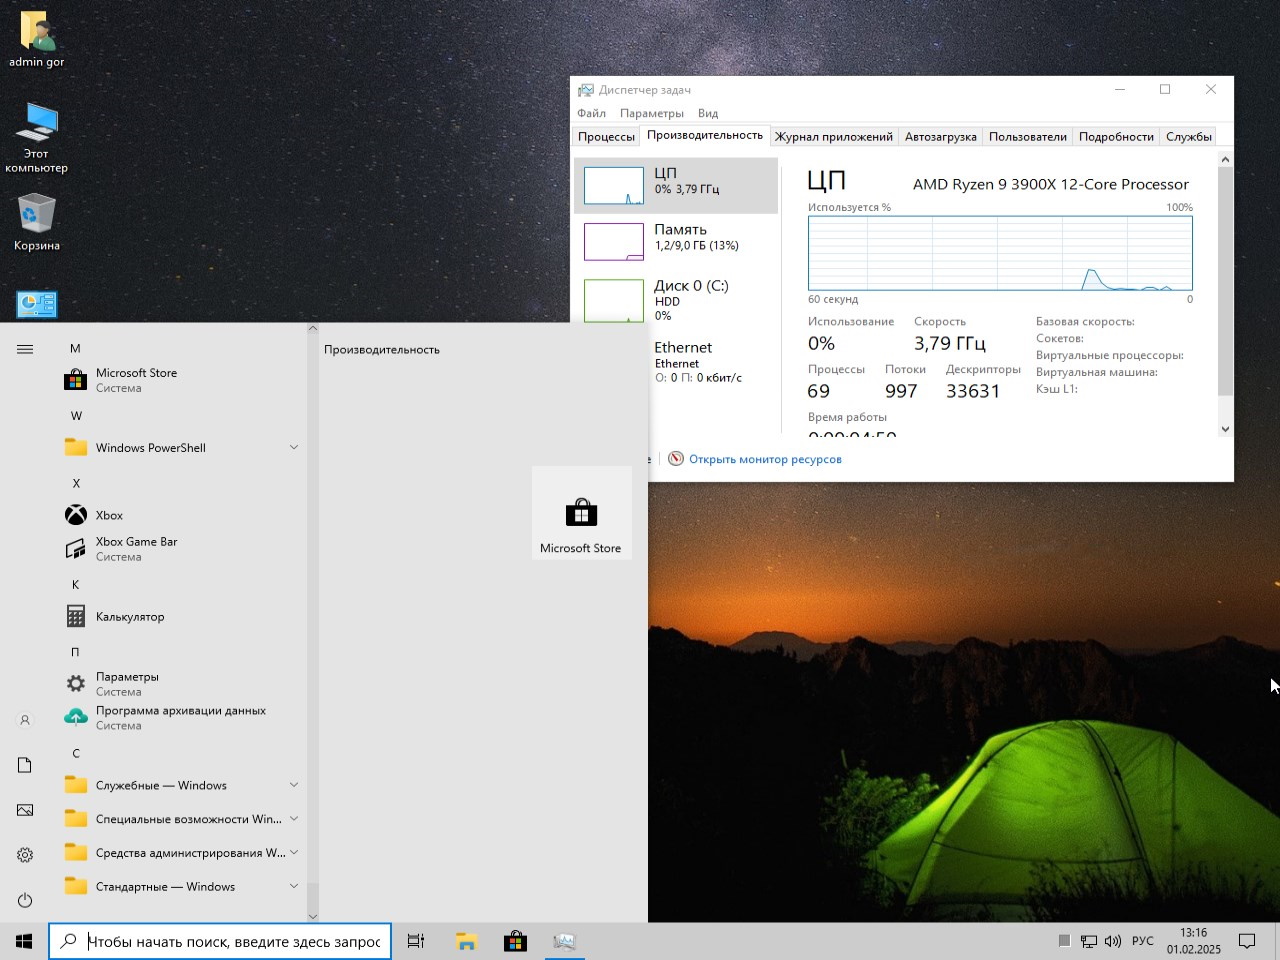1280x960 pixels.
Task: Click the network icon in system tray
Action: point(1089,941)
